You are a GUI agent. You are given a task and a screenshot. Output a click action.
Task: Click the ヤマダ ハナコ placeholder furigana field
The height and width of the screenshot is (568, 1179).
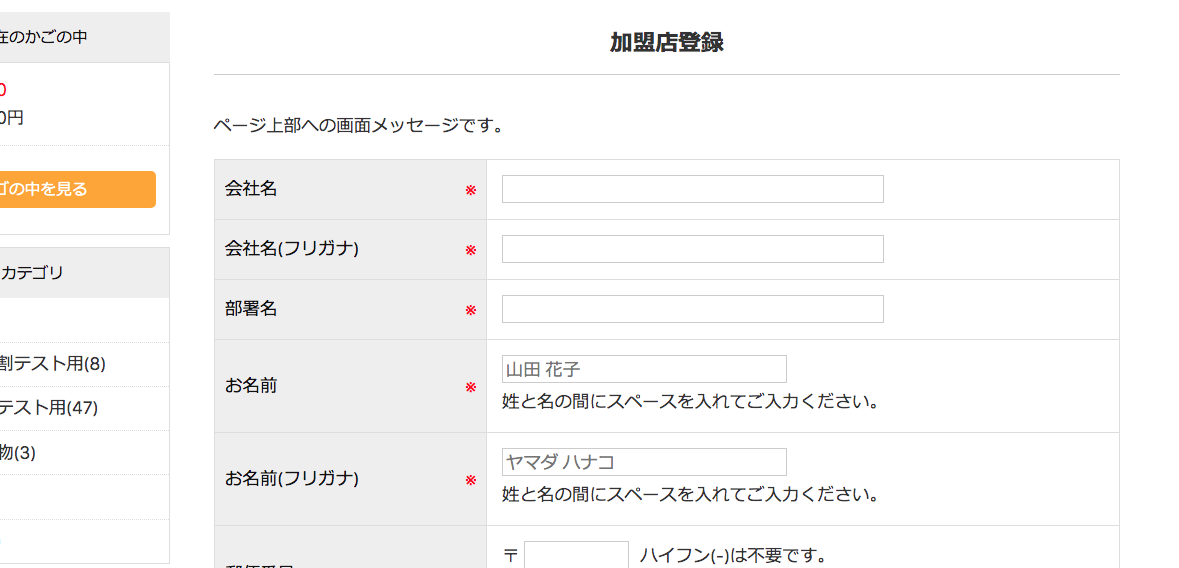pos(644,462)
